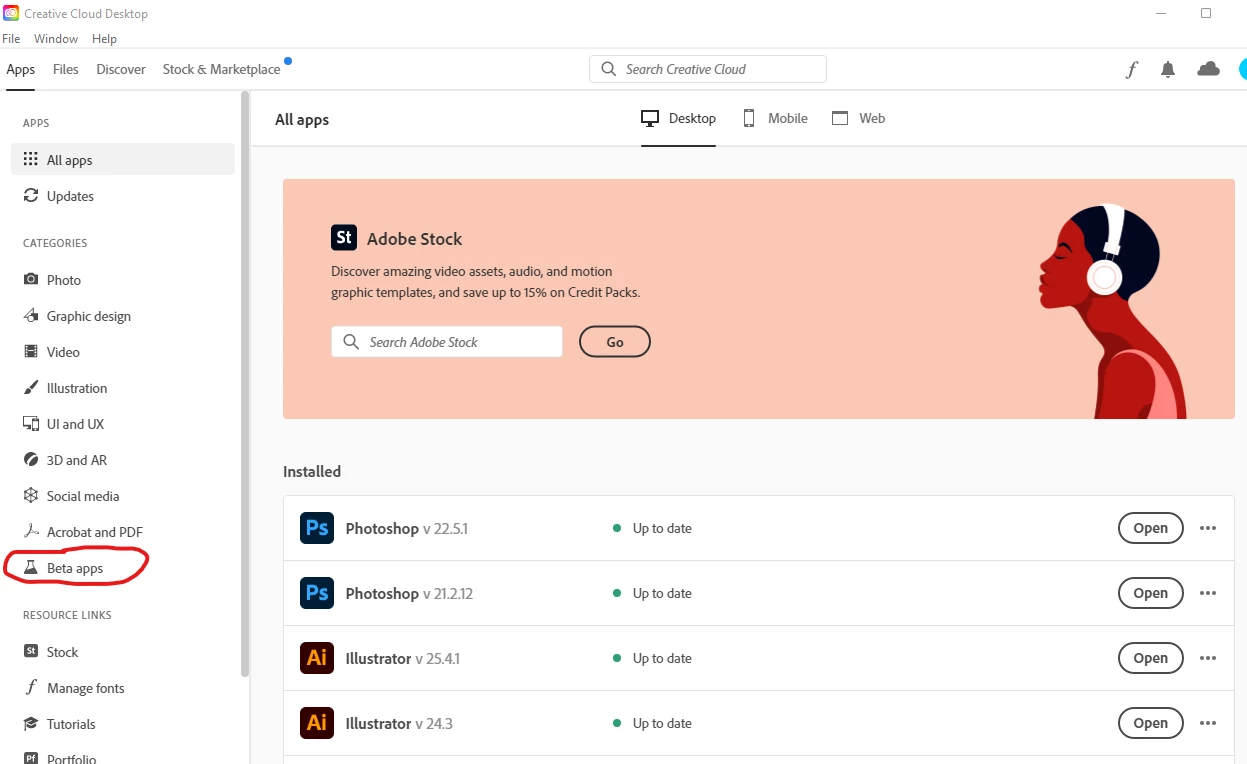Click the All apps page heading
This screenshot has height=764, width=1247.
coord(302,119)
